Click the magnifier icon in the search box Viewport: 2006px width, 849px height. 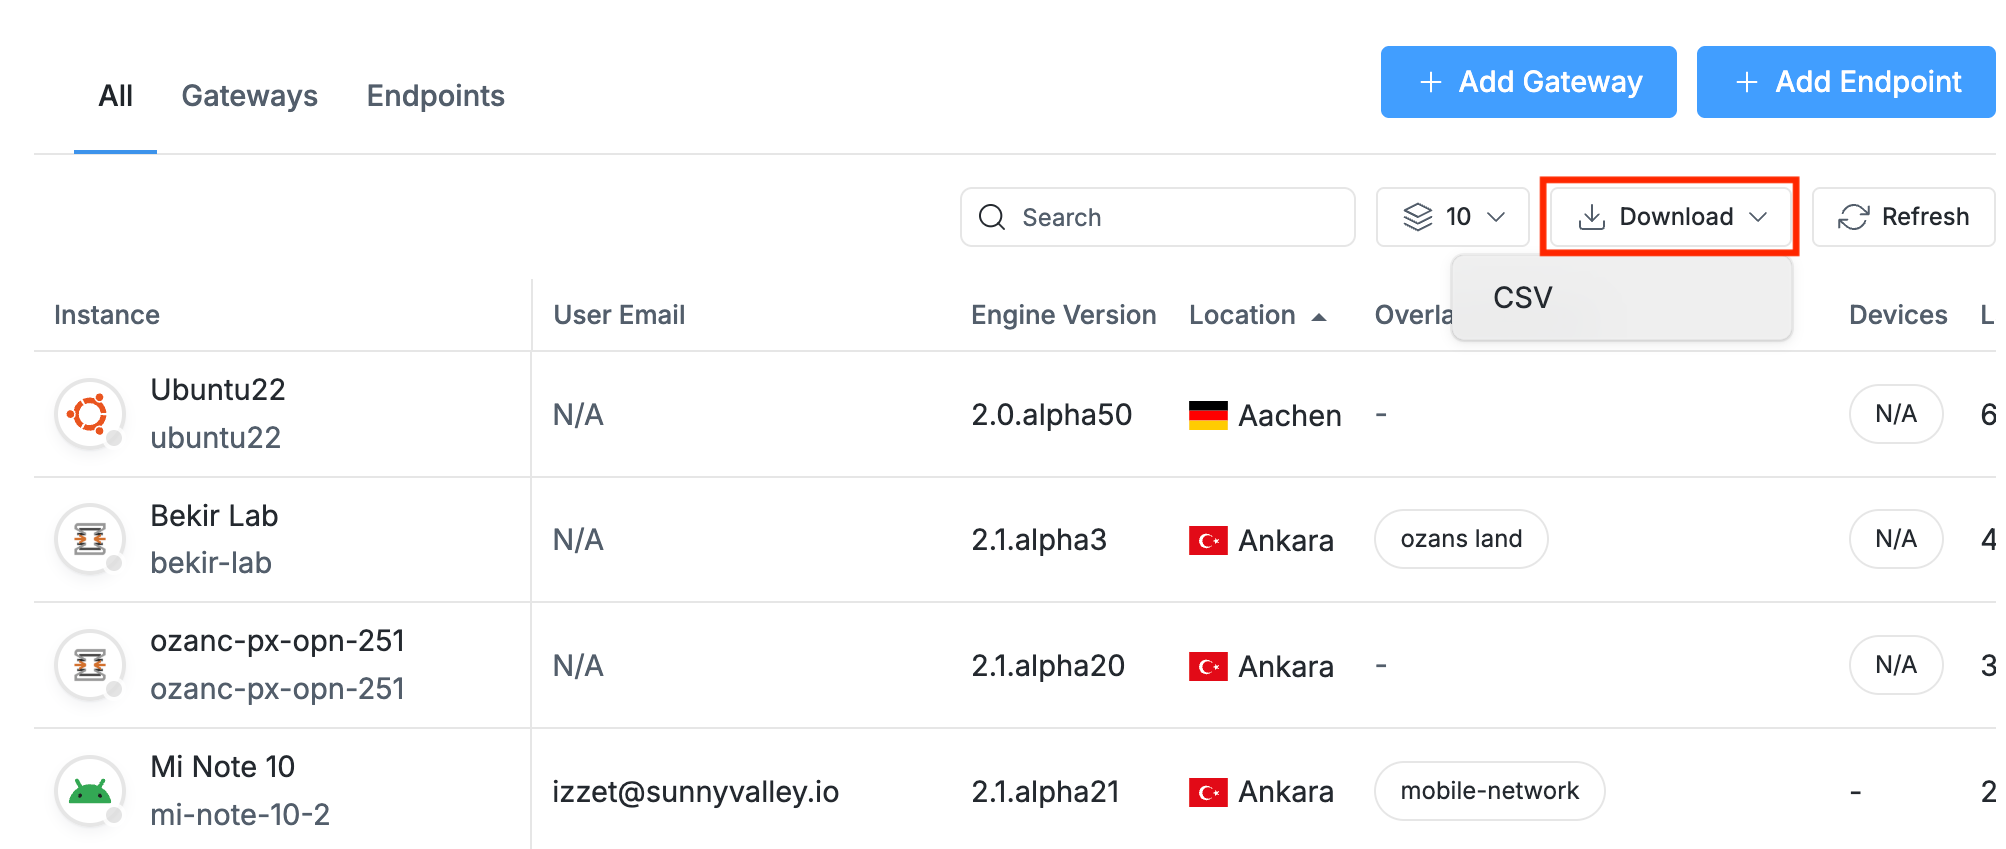(x=992, y=217)
